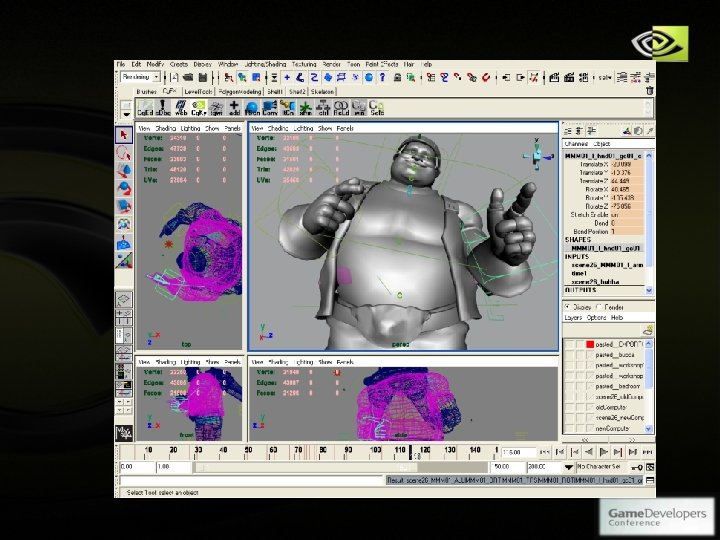Open the File menu

point(121,64)
